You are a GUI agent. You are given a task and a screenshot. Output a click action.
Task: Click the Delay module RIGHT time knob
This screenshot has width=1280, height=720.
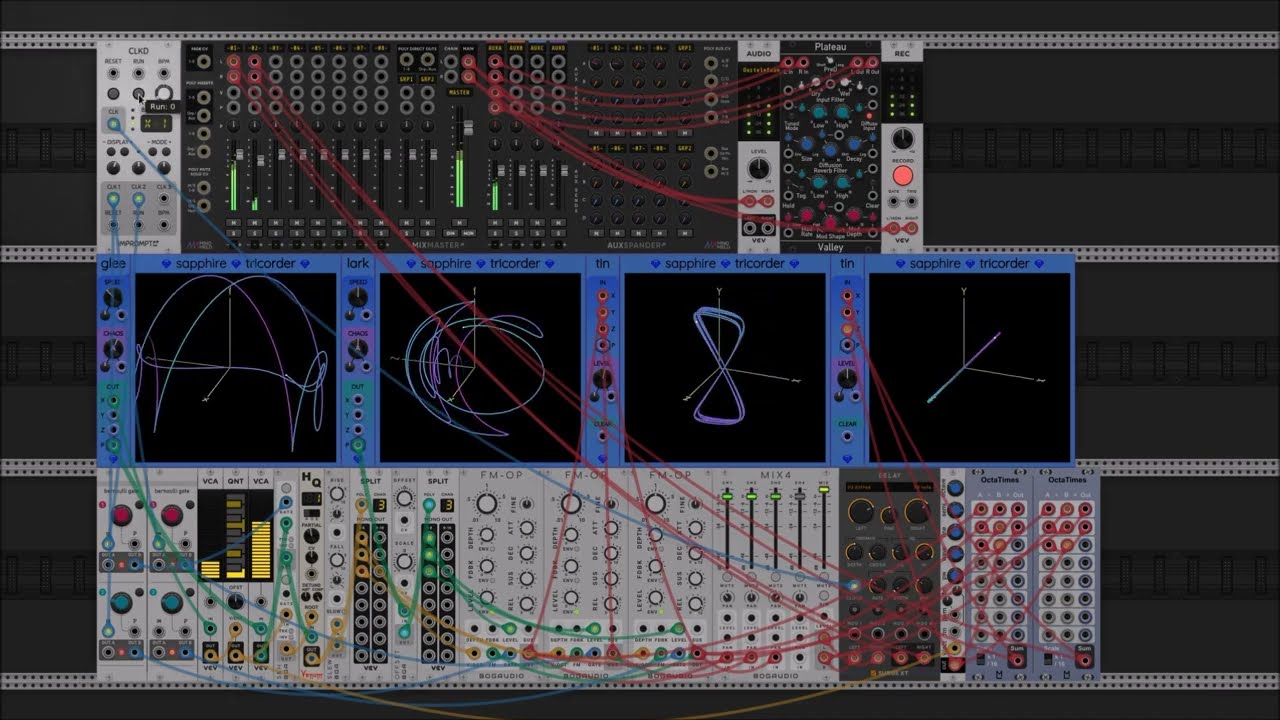918,512
